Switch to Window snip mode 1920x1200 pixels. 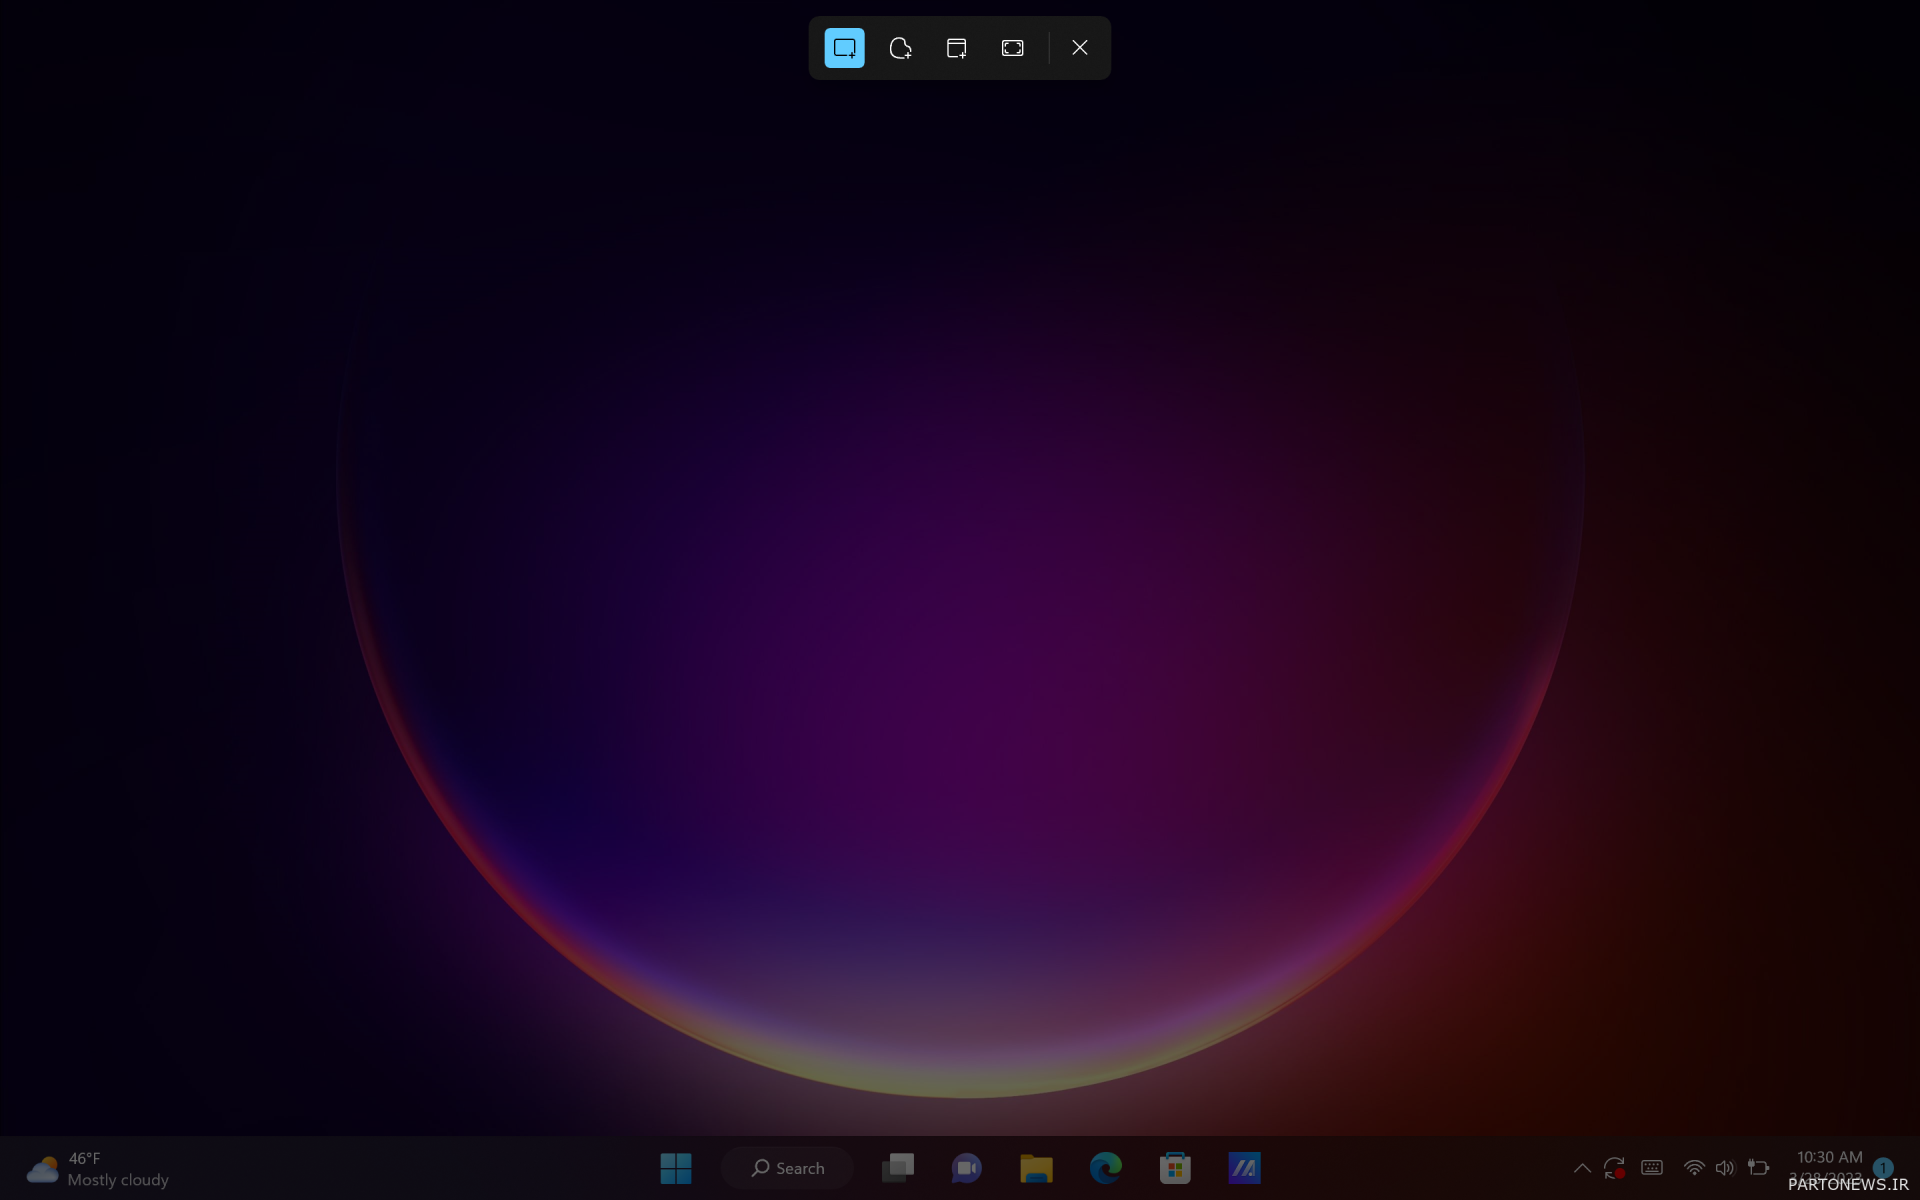[x=956, y=48]
